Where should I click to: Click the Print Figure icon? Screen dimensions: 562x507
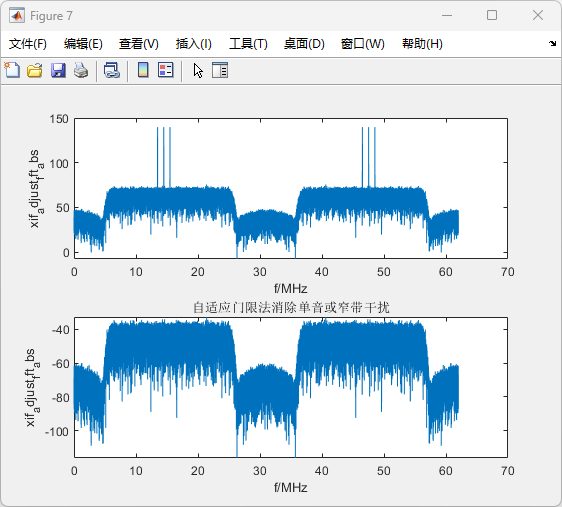point(81,70)
